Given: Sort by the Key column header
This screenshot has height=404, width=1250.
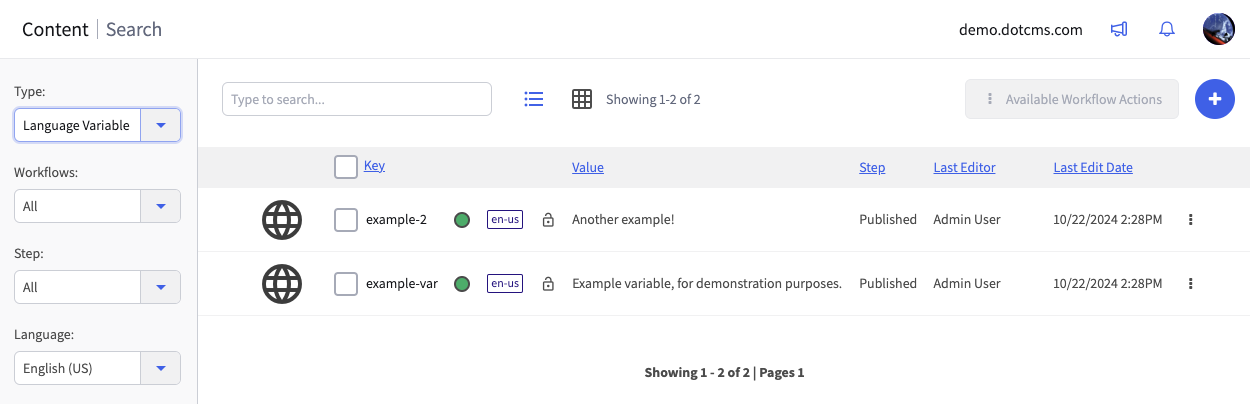Looking at the screenshot, I should click(x=374, y=166).
